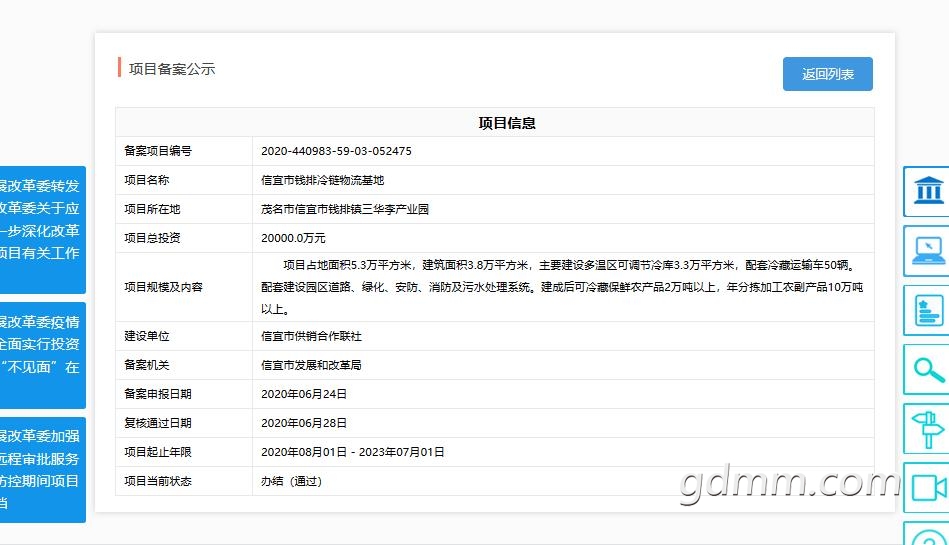Screen dimensions: 949x545
Task: Open the news link starting 展改革委疫情
Action: [42, 355]
